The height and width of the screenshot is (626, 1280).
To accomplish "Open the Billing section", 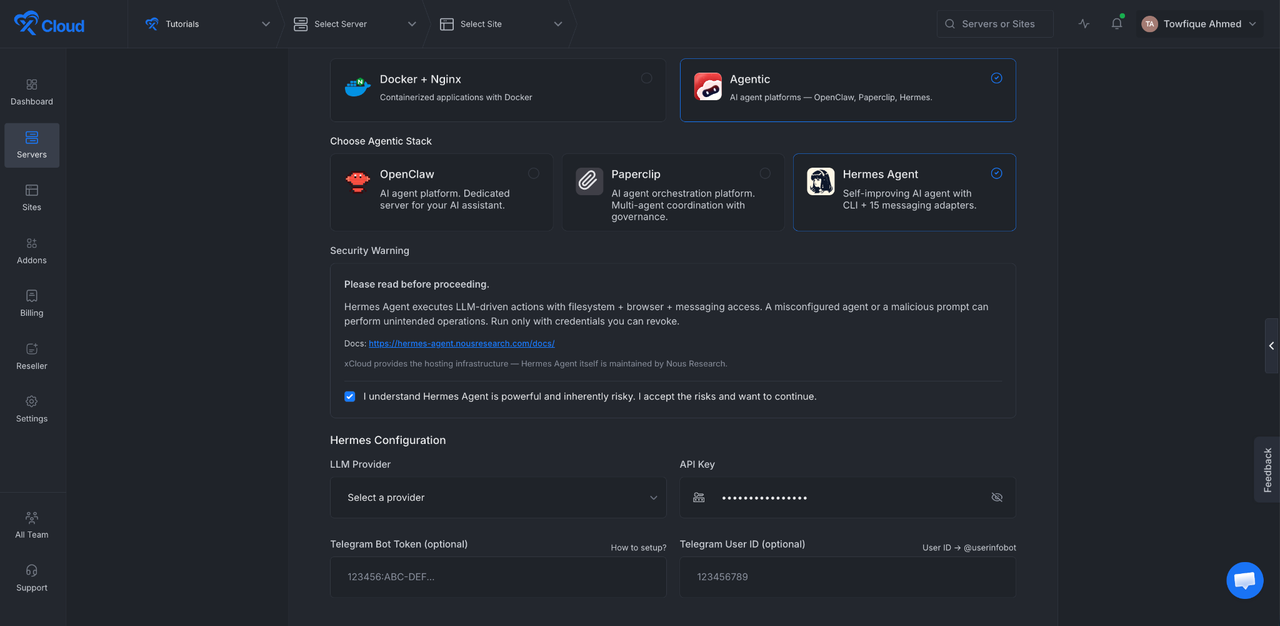I will (x=32, y=304).
